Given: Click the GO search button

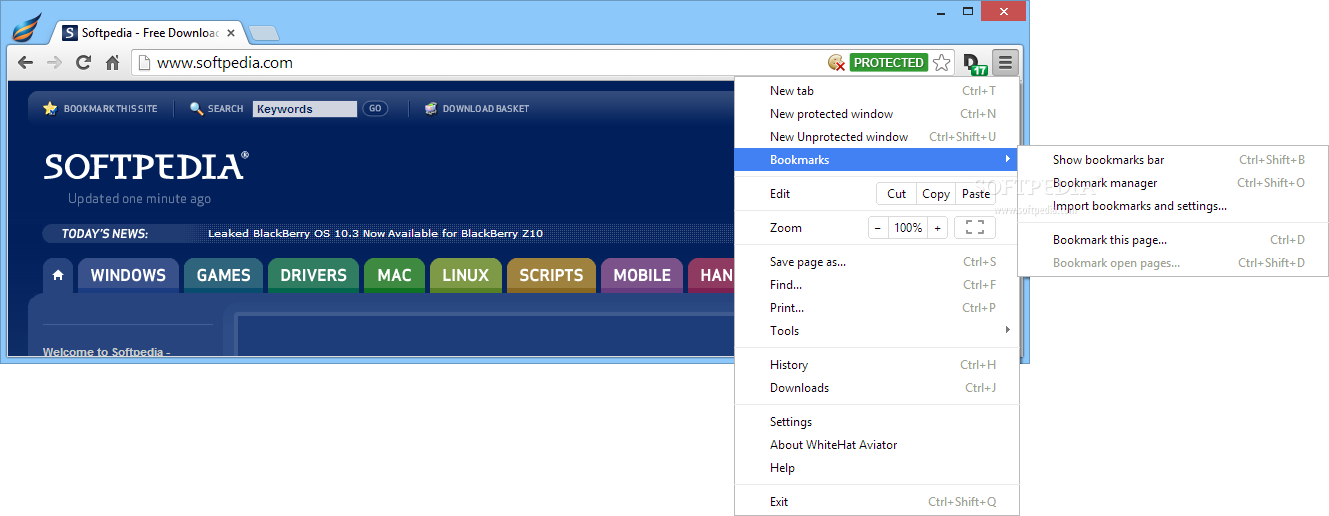Looking at the screenshot, I should (x=375, y=109).
